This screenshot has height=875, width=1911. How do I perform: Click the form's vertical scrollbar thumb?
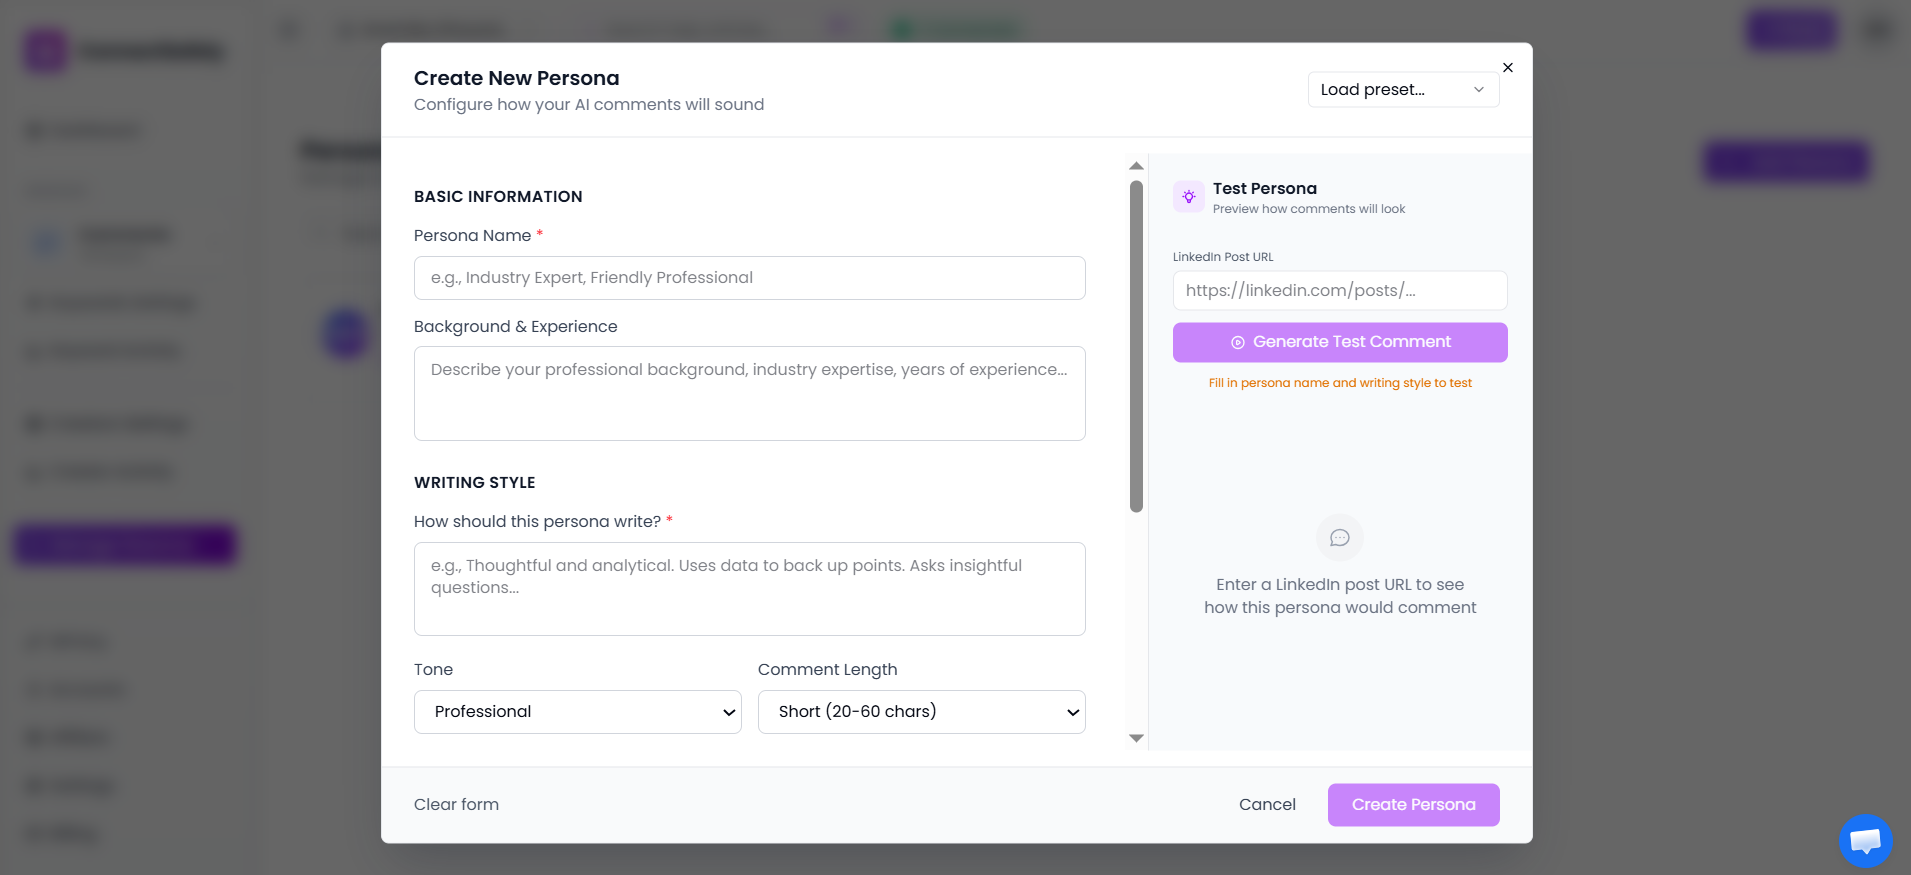pos(1136,346)
